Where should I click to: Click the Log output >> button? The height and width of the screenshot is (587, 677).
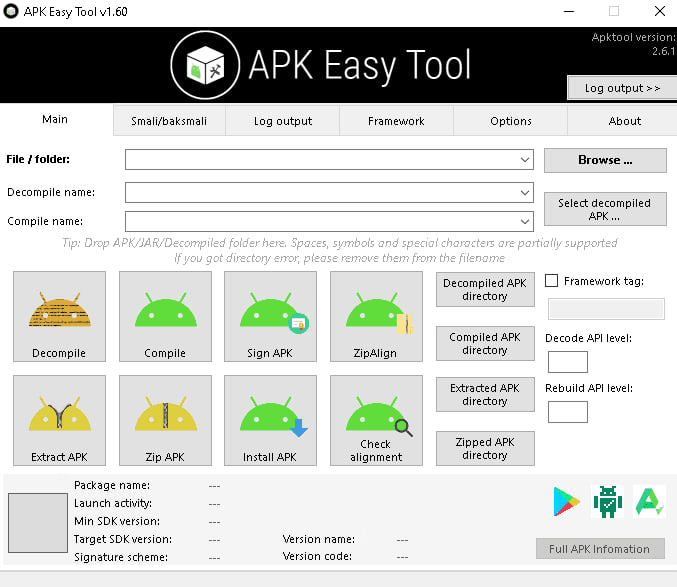(x=622, y=88)
